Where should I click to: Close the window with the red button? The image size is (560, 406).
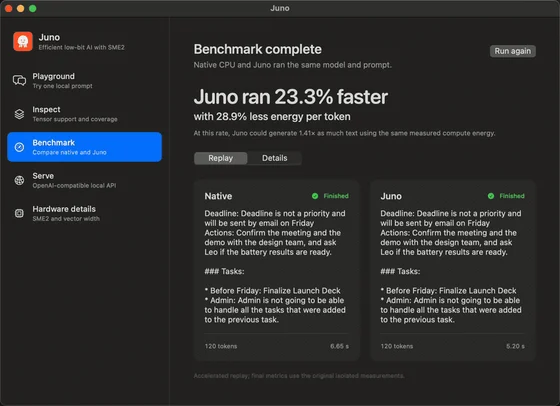click(x=9, y=8)
